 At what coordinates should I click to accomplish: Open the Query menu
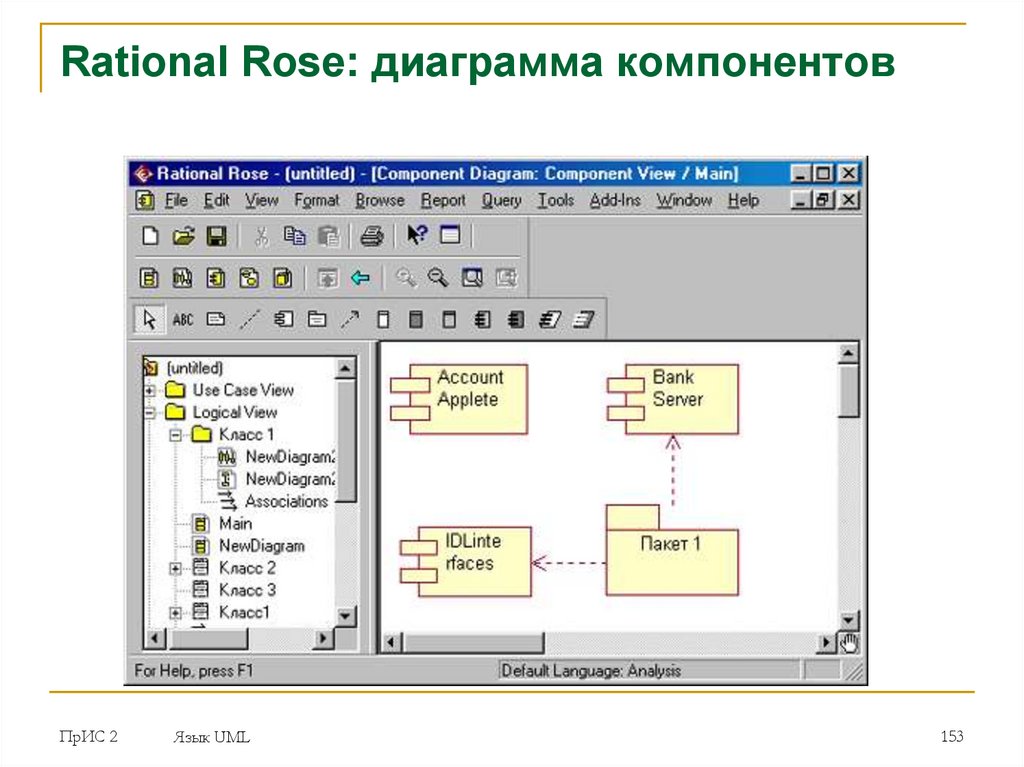tap(502, 200)
